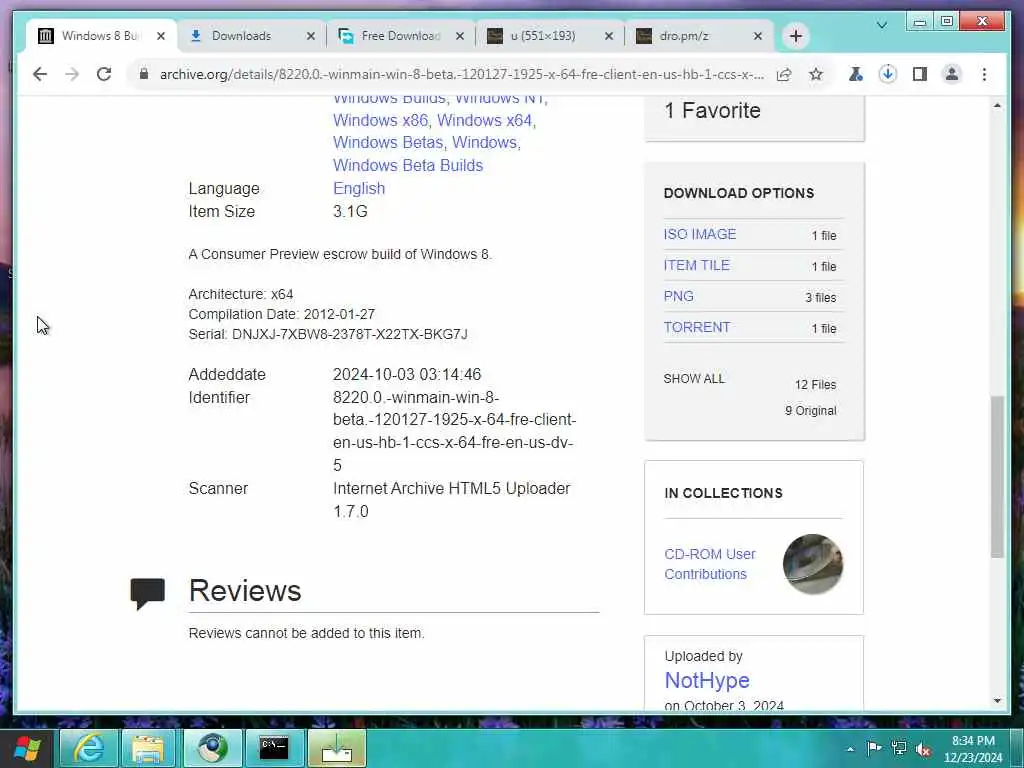The height and width of the screenshot is (768, 1024).
Task: Close the Windows 8 Build tab
Action: point(161,36)
